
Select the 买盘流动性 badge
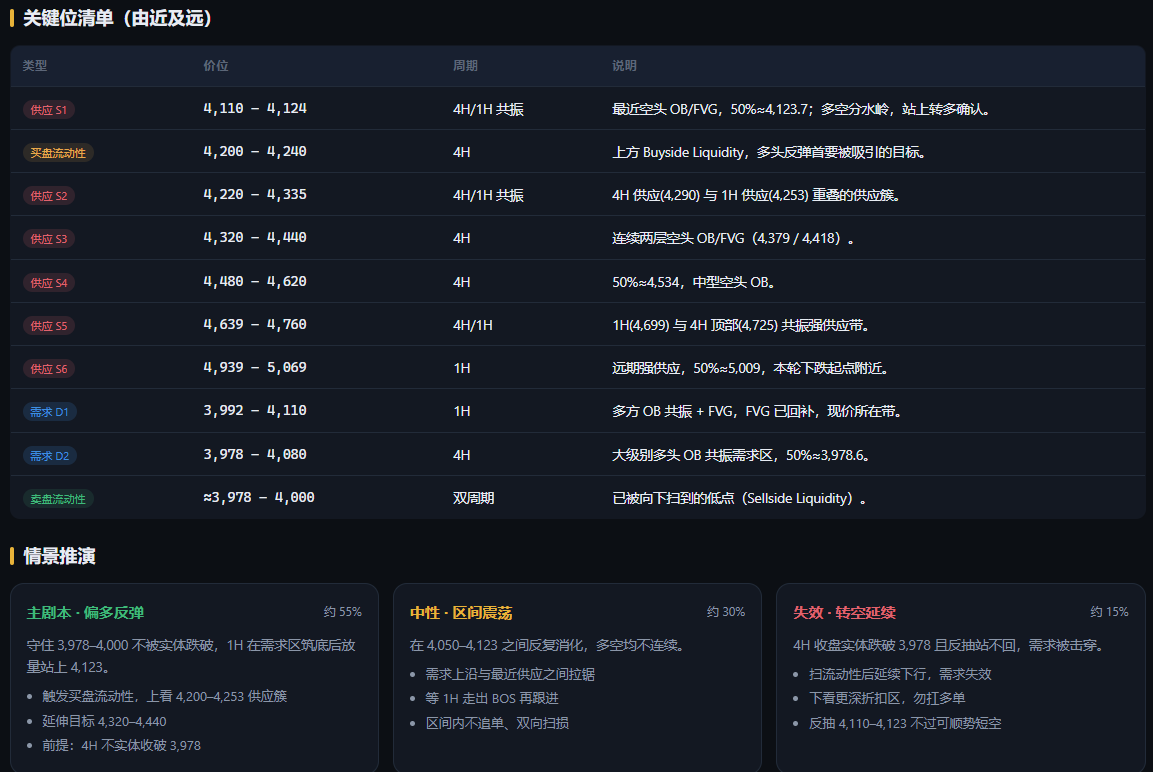pyautogui.click(x=58, y=153)
